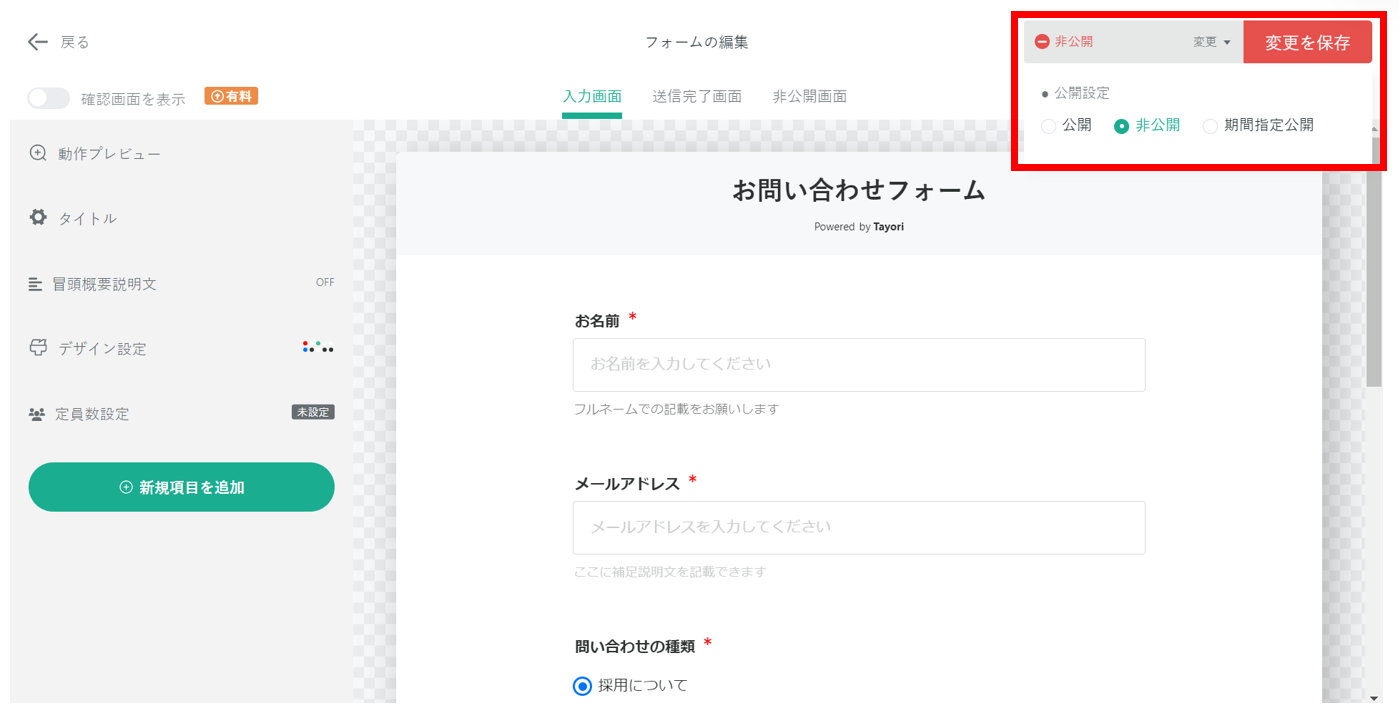Click the gear icon beside タイトル
The width and height of the screenshot is (1399, 720).
(38, 217)
